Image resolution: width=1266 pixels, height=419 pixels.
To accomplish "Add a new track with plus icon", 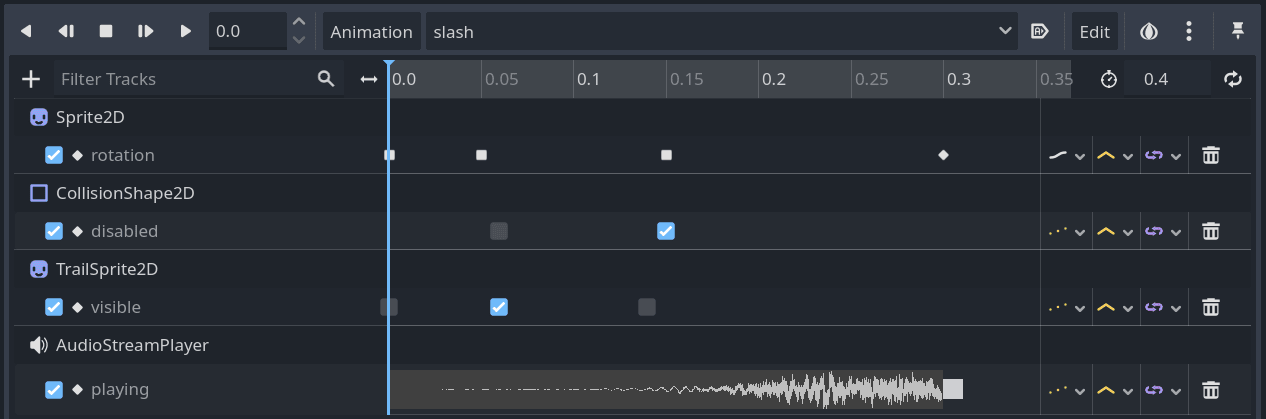I will (x=31, y=79).
